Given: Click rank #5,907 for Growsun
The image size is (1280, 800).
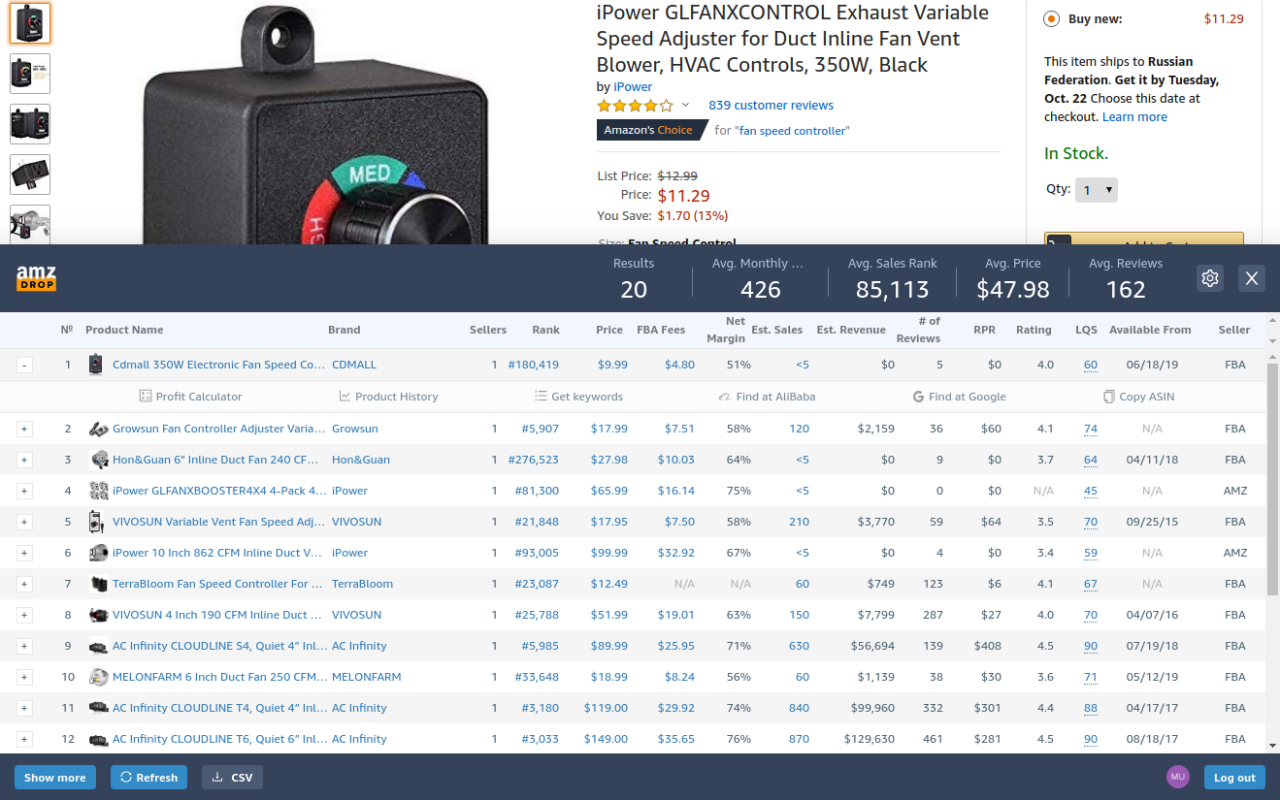Looking at the screenshot, I should pyautogui.click(x=540, y=429).
